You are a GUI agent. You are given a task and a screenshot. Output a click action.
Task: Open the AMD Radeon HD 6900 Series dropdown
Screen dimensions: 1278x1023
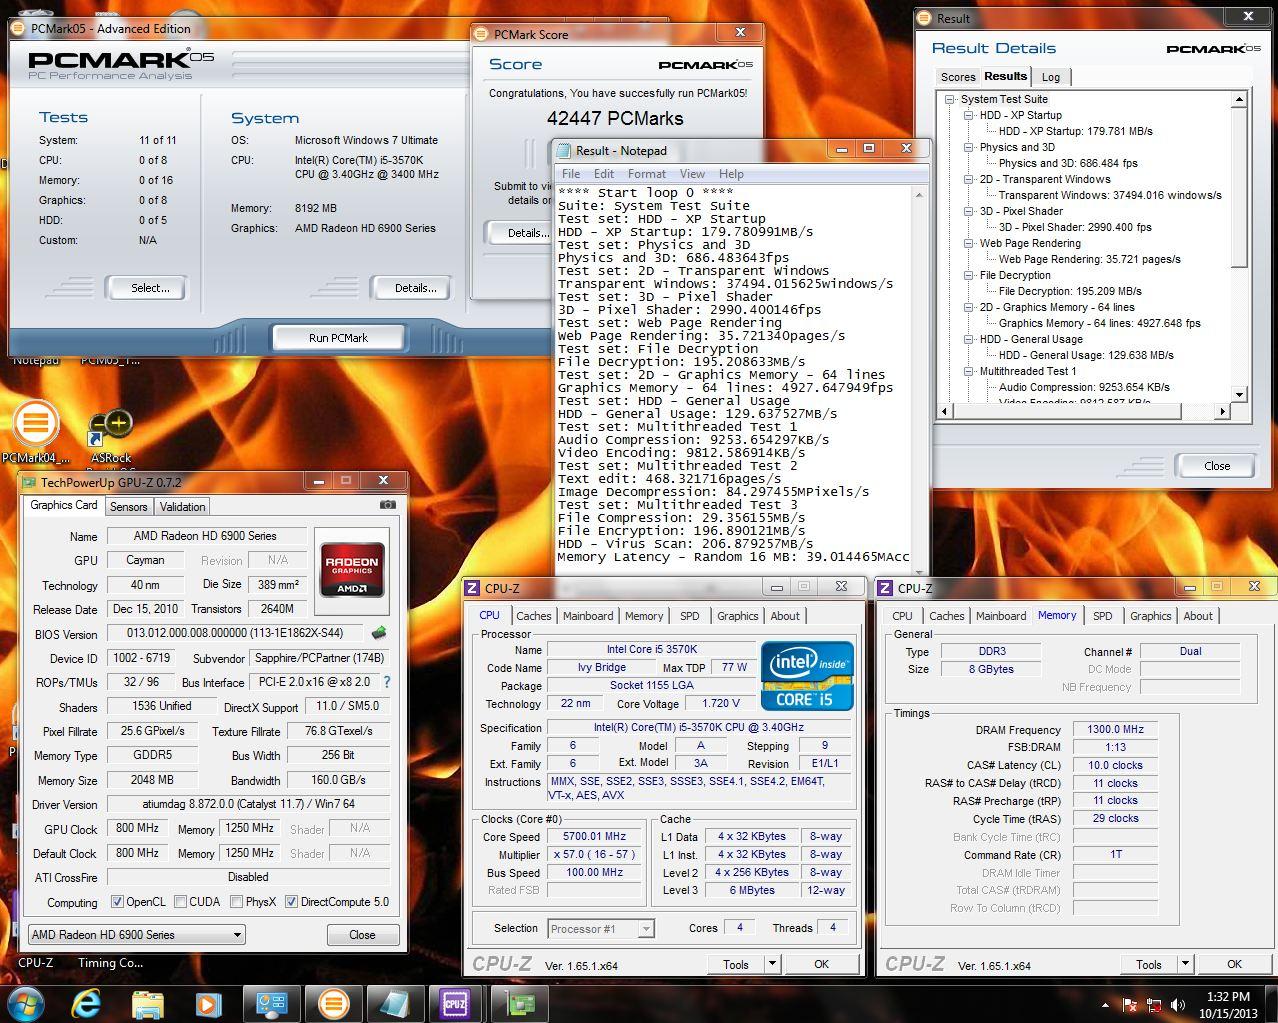point(136,935)
